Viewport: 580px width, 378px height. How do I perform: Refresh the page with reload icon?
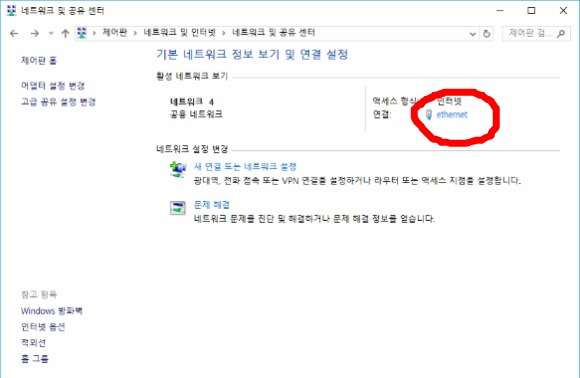tap(487, 34)
